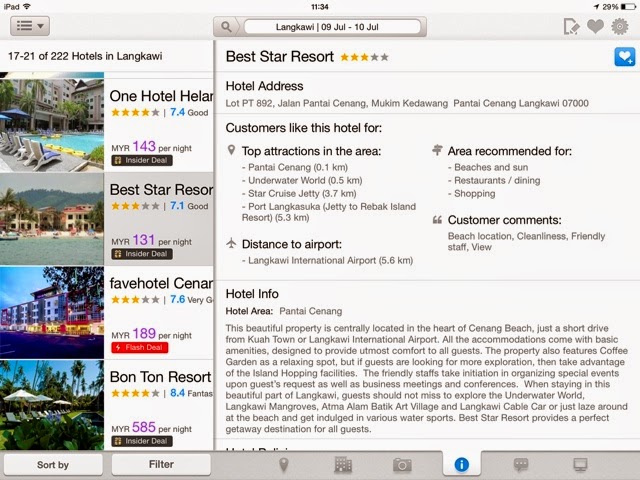Open Bon Ton Resort listing thumbnail

[52, 405]
